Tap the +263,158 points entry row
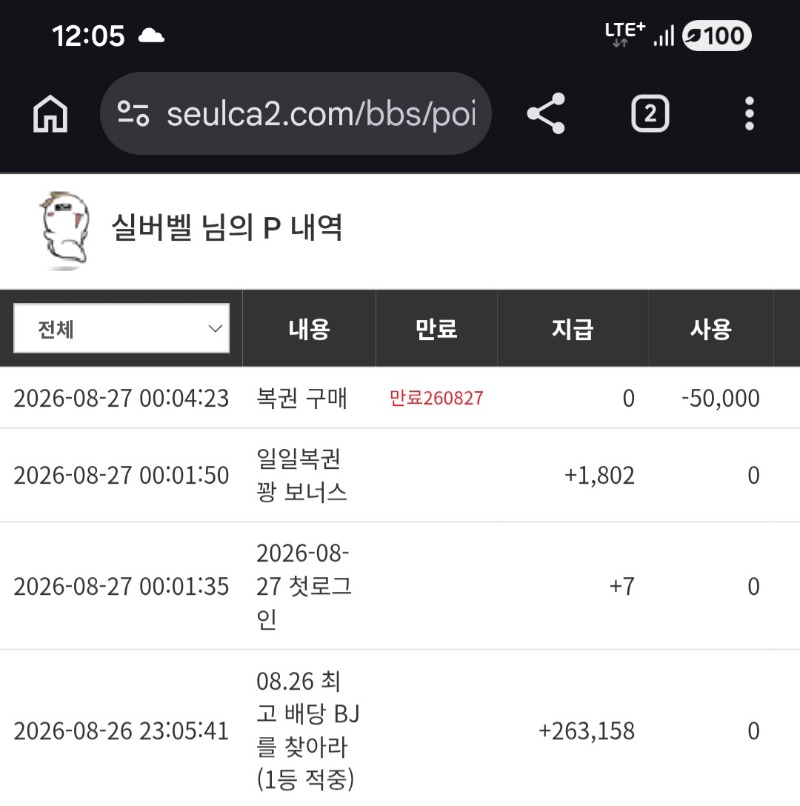800x806 pixels. click(400, 730)
